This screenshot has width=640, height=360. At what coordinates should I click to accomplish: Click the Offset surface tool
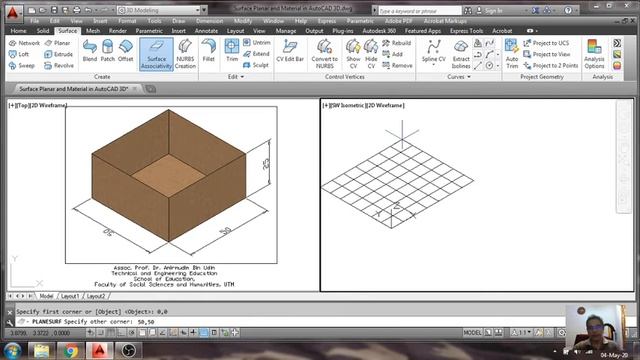point(125,51)
